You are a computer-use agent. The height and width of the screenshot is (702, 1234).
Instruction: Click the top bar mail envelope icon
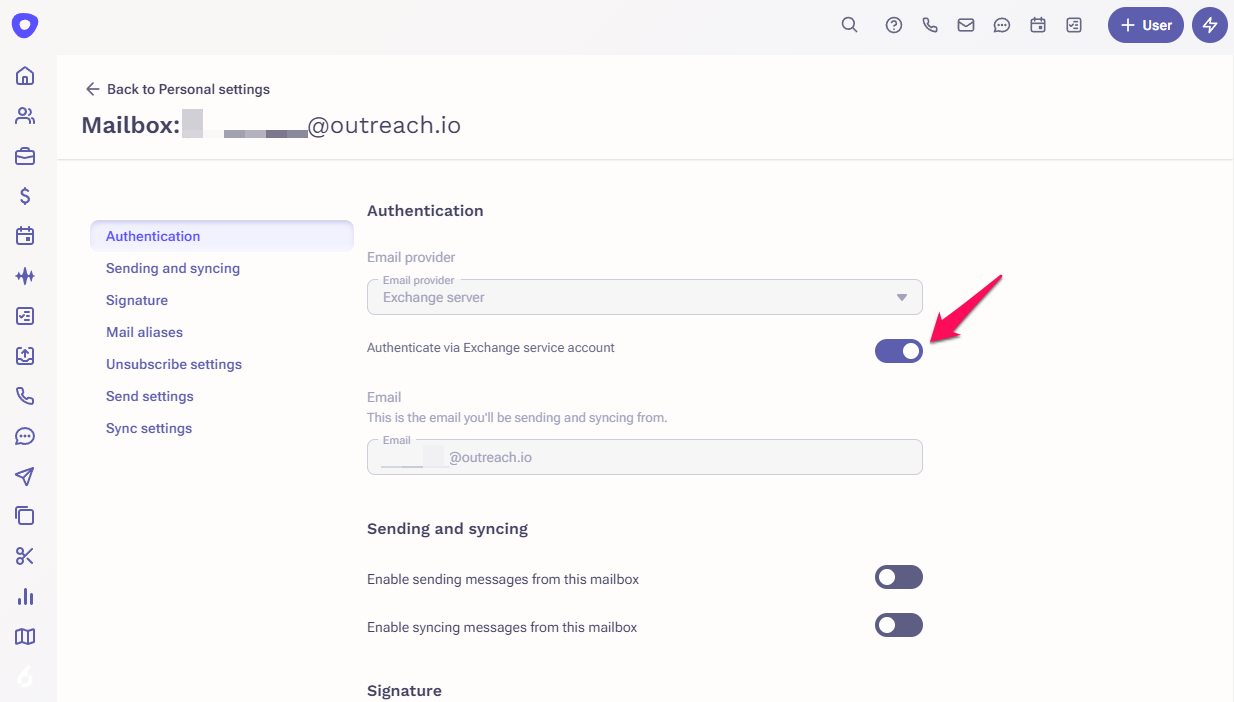tap(966, 25)
